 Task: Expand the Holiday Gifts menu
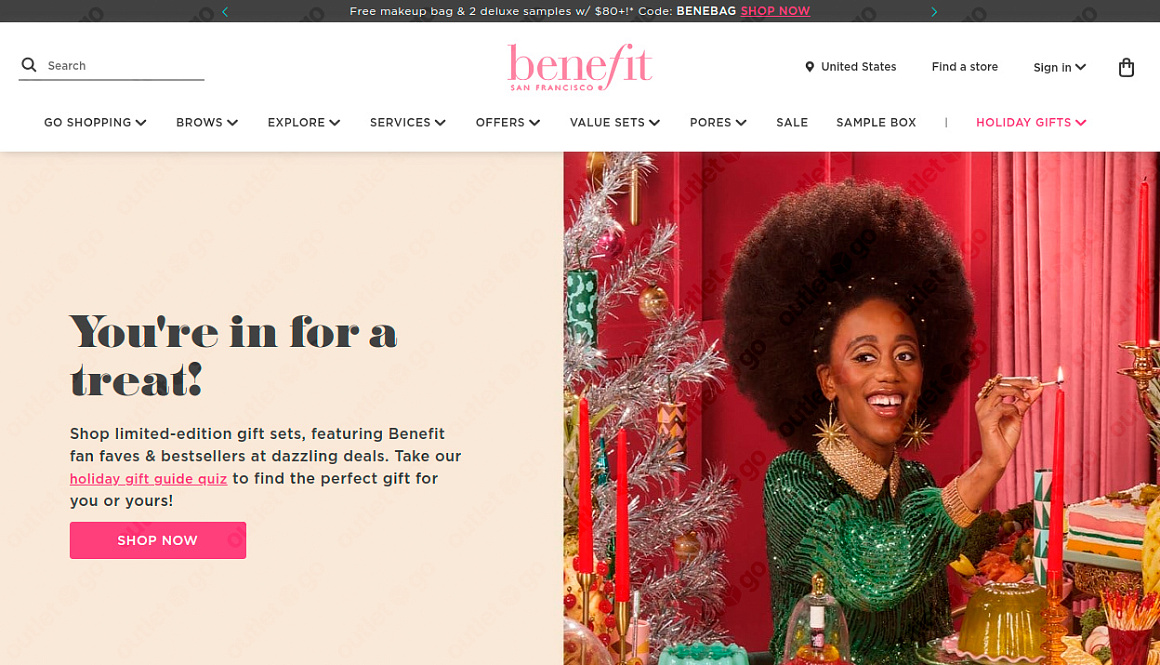(1031, 123)
